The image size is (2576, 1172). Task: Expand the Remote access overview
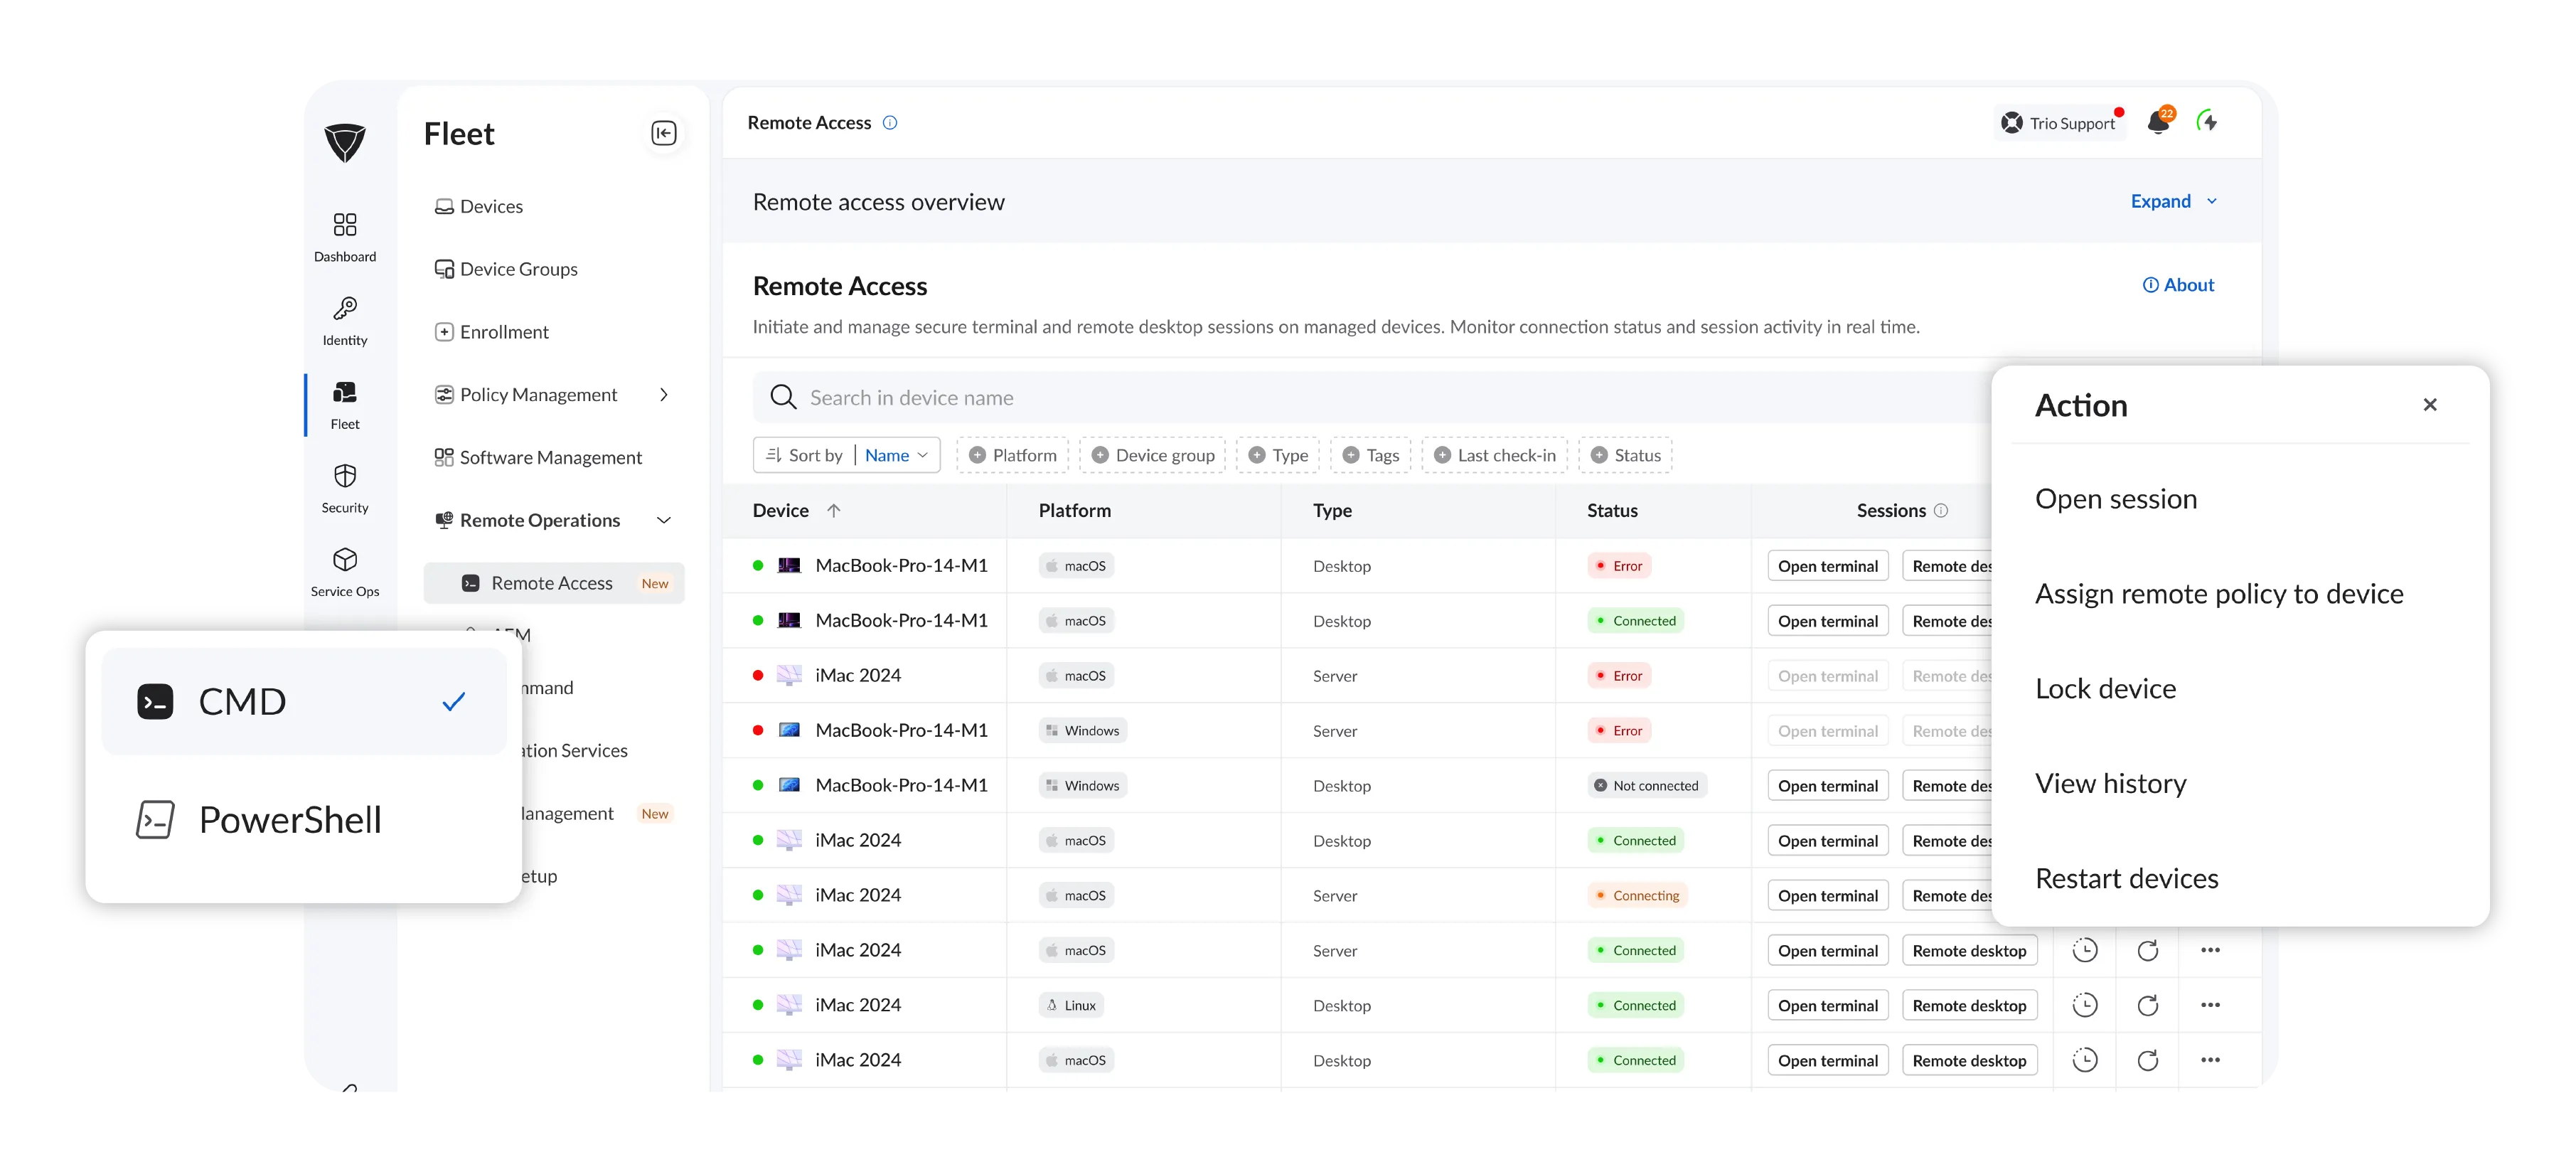(2174, 201)
